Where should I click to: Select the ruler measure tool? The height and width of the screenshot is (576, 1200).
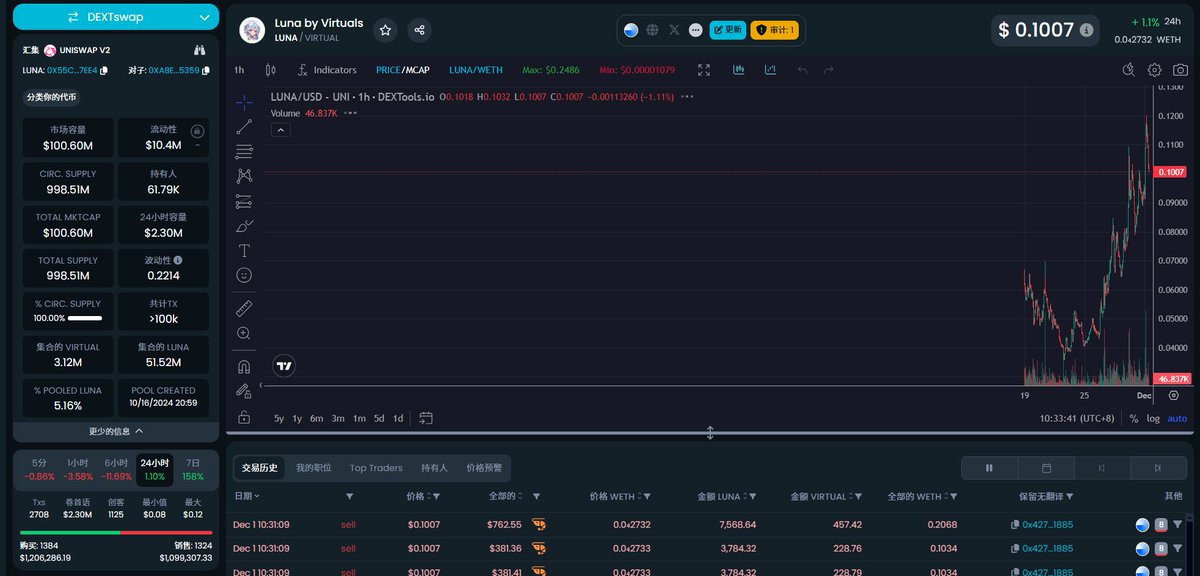pyautogui.click(x=244, y=308)
